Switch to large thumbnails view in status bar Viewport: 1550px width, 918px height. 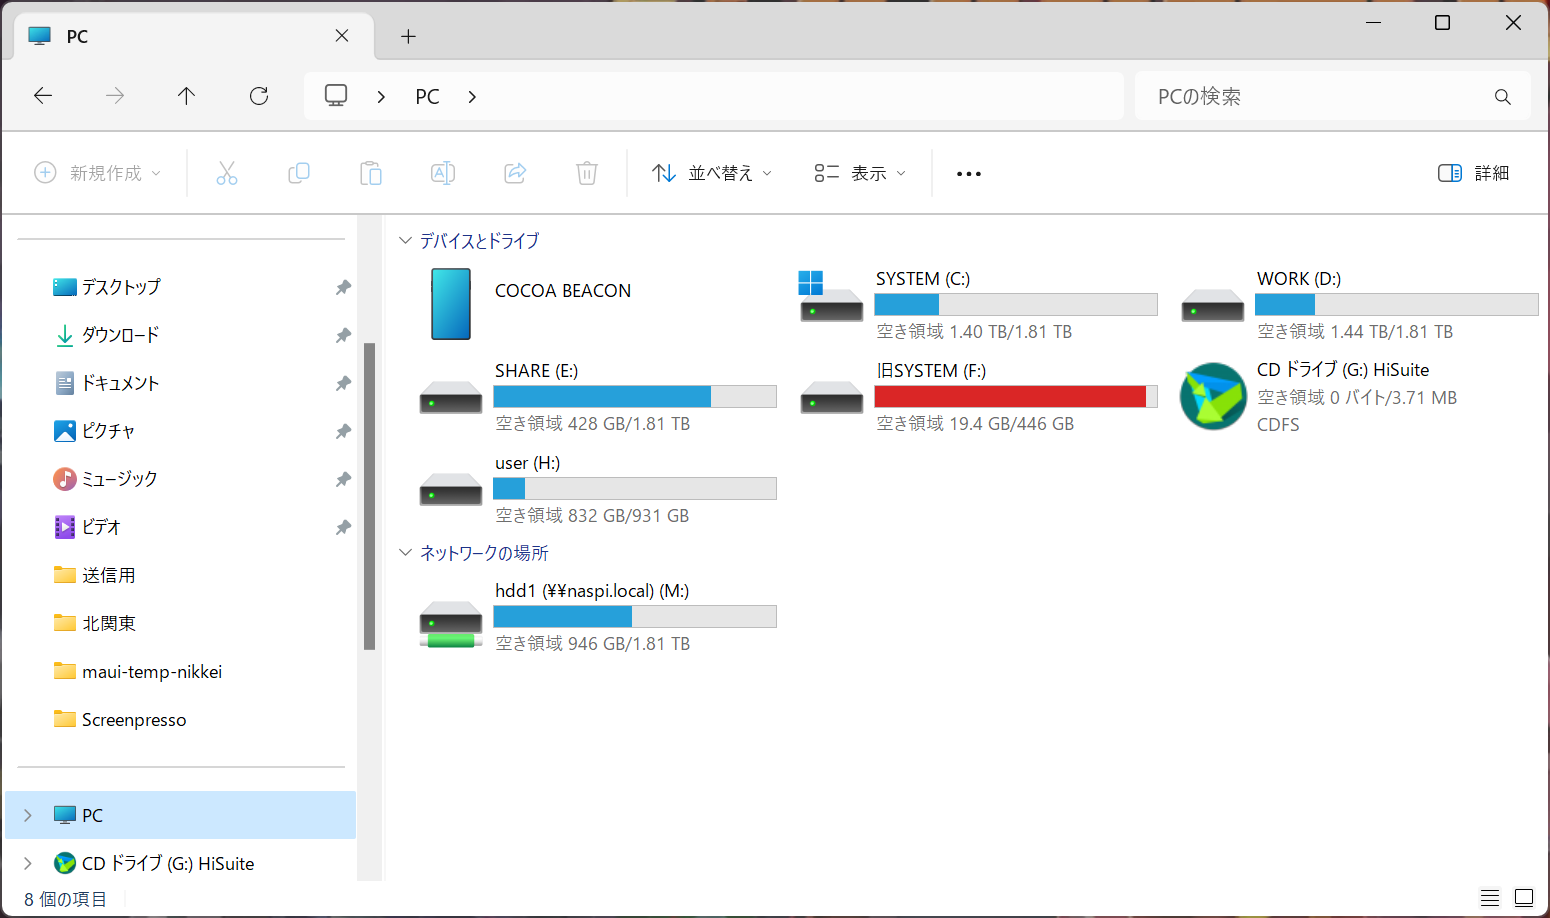[1524, 898]
